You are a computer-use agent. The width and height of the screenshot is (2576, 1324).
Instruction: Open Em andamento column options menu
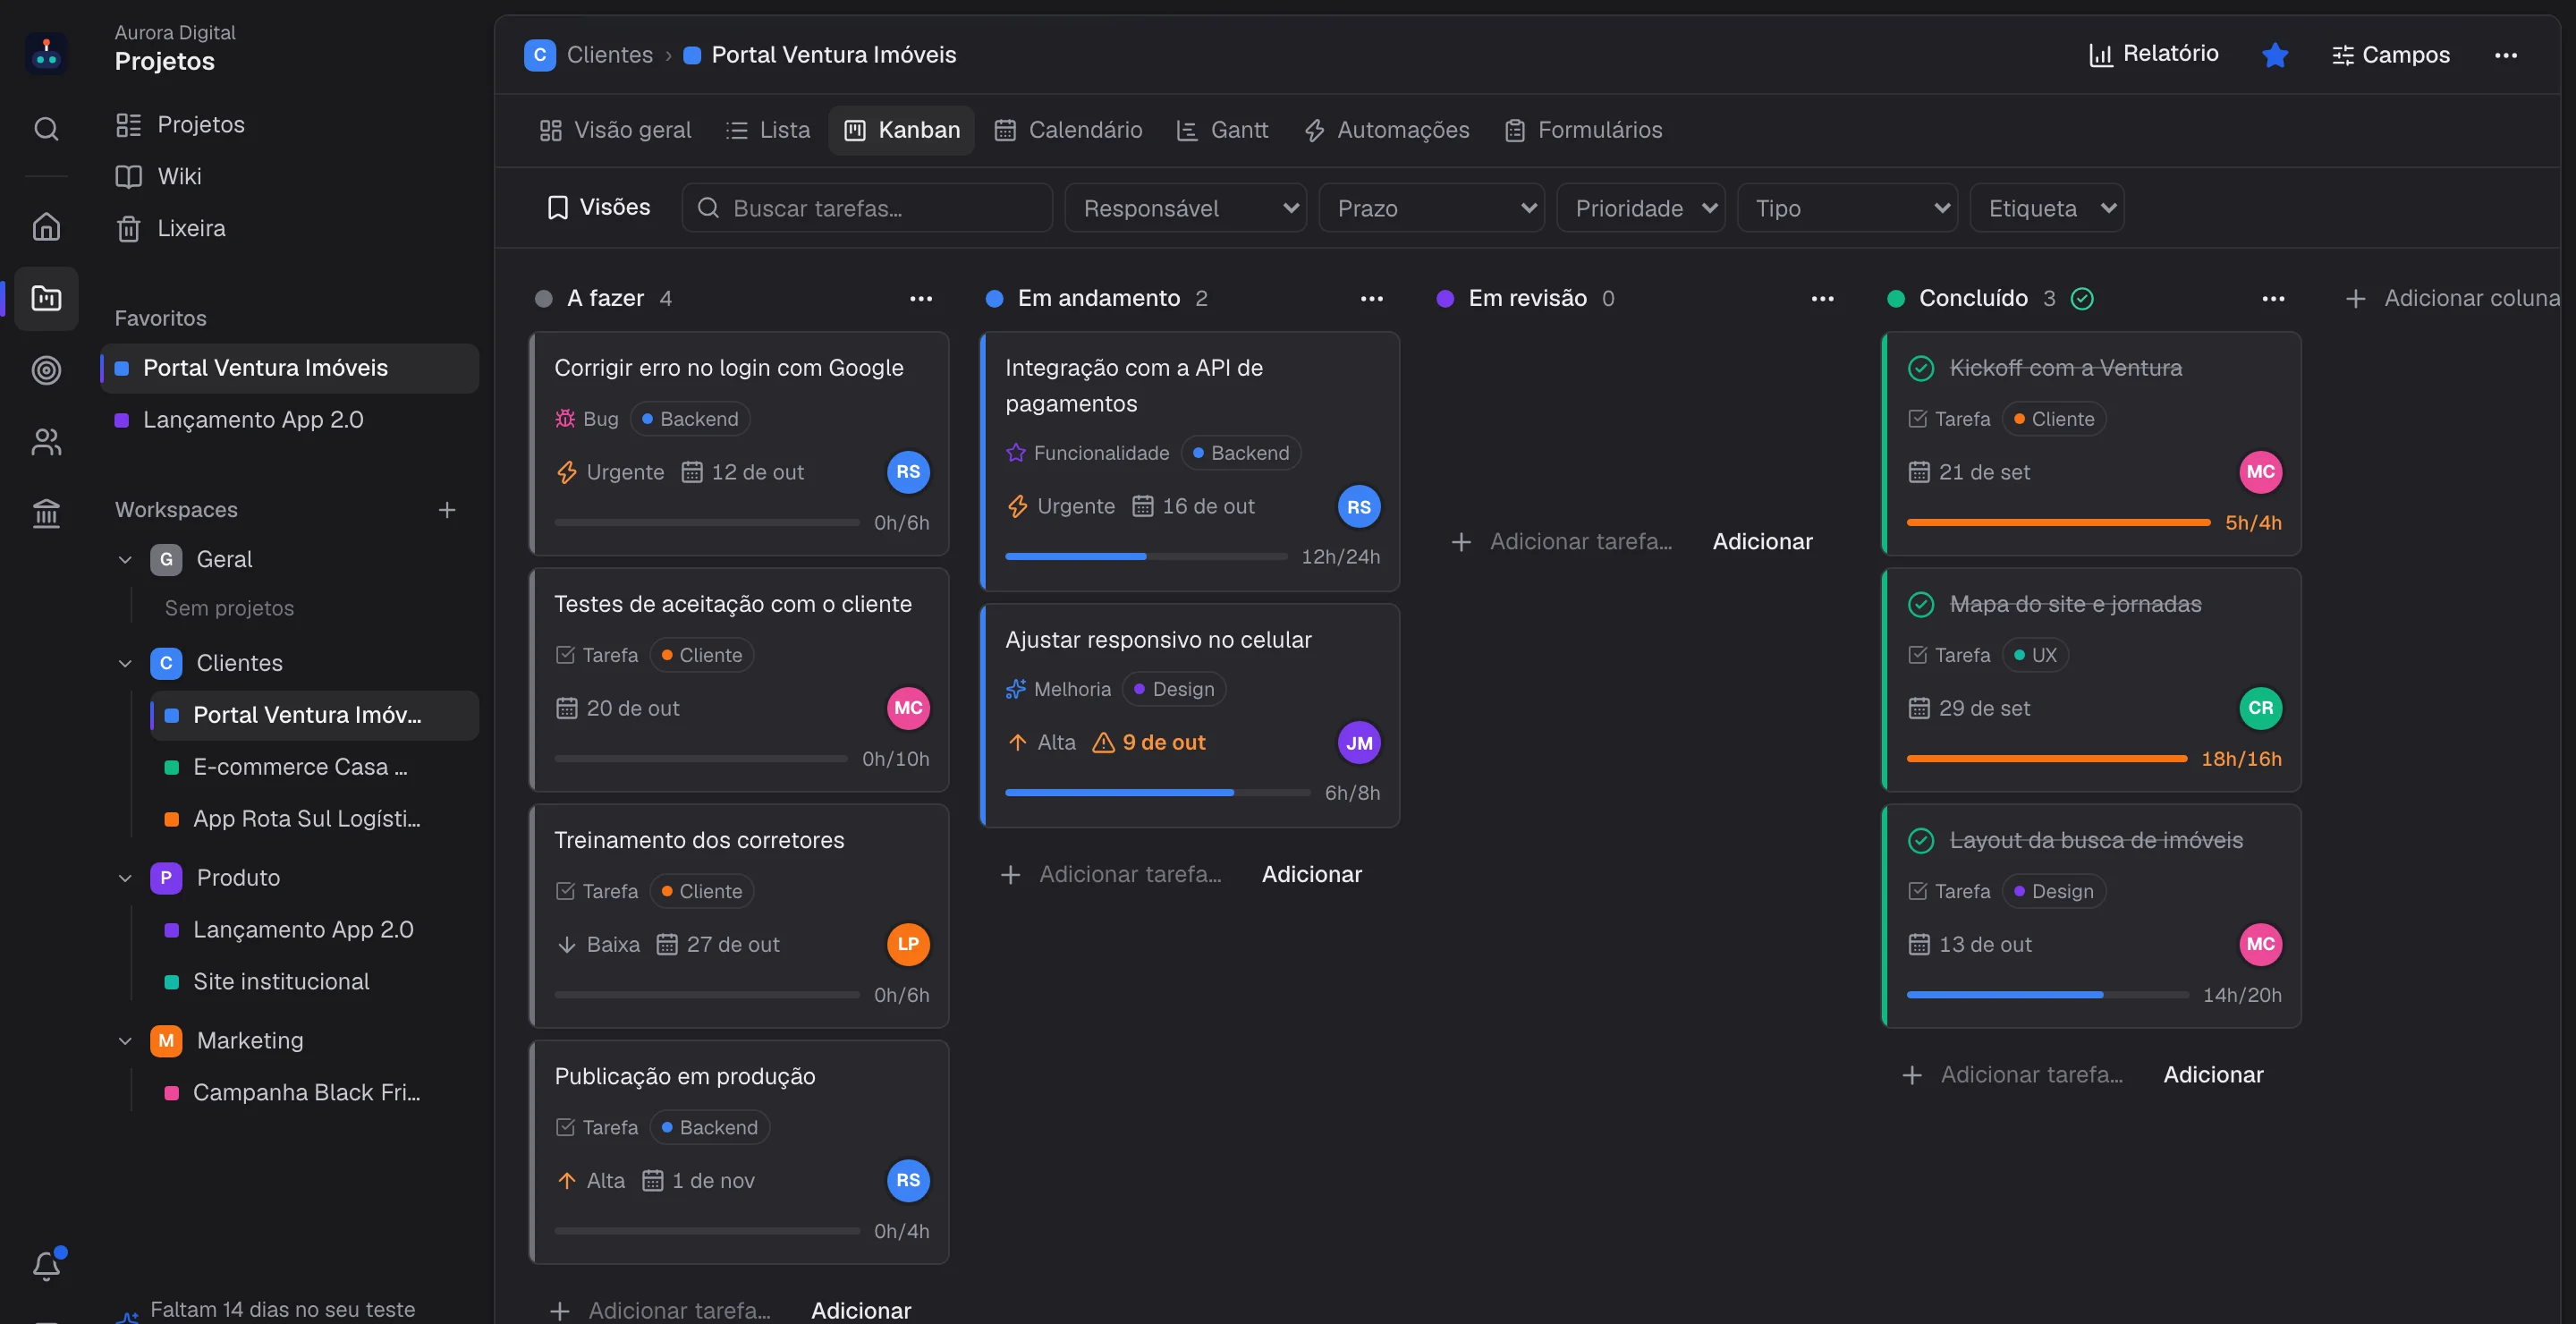pyautogui.click(x=1372, y=298)
